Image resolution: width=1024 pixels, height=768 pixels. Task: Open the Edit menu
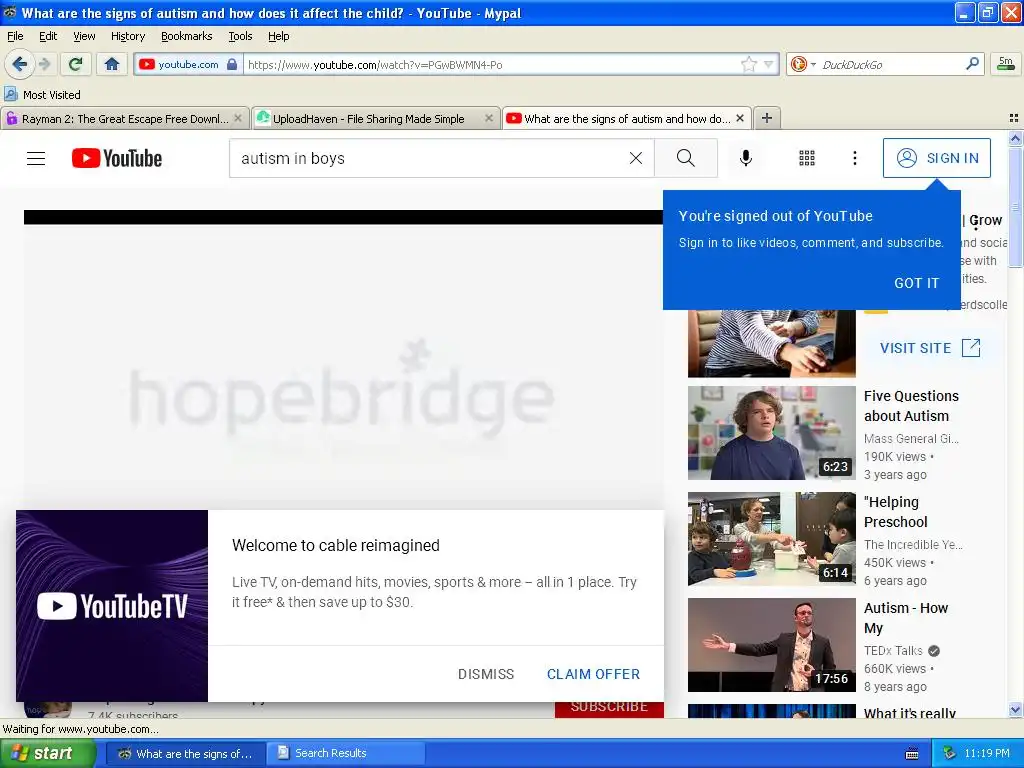click(x=48, y=36)
